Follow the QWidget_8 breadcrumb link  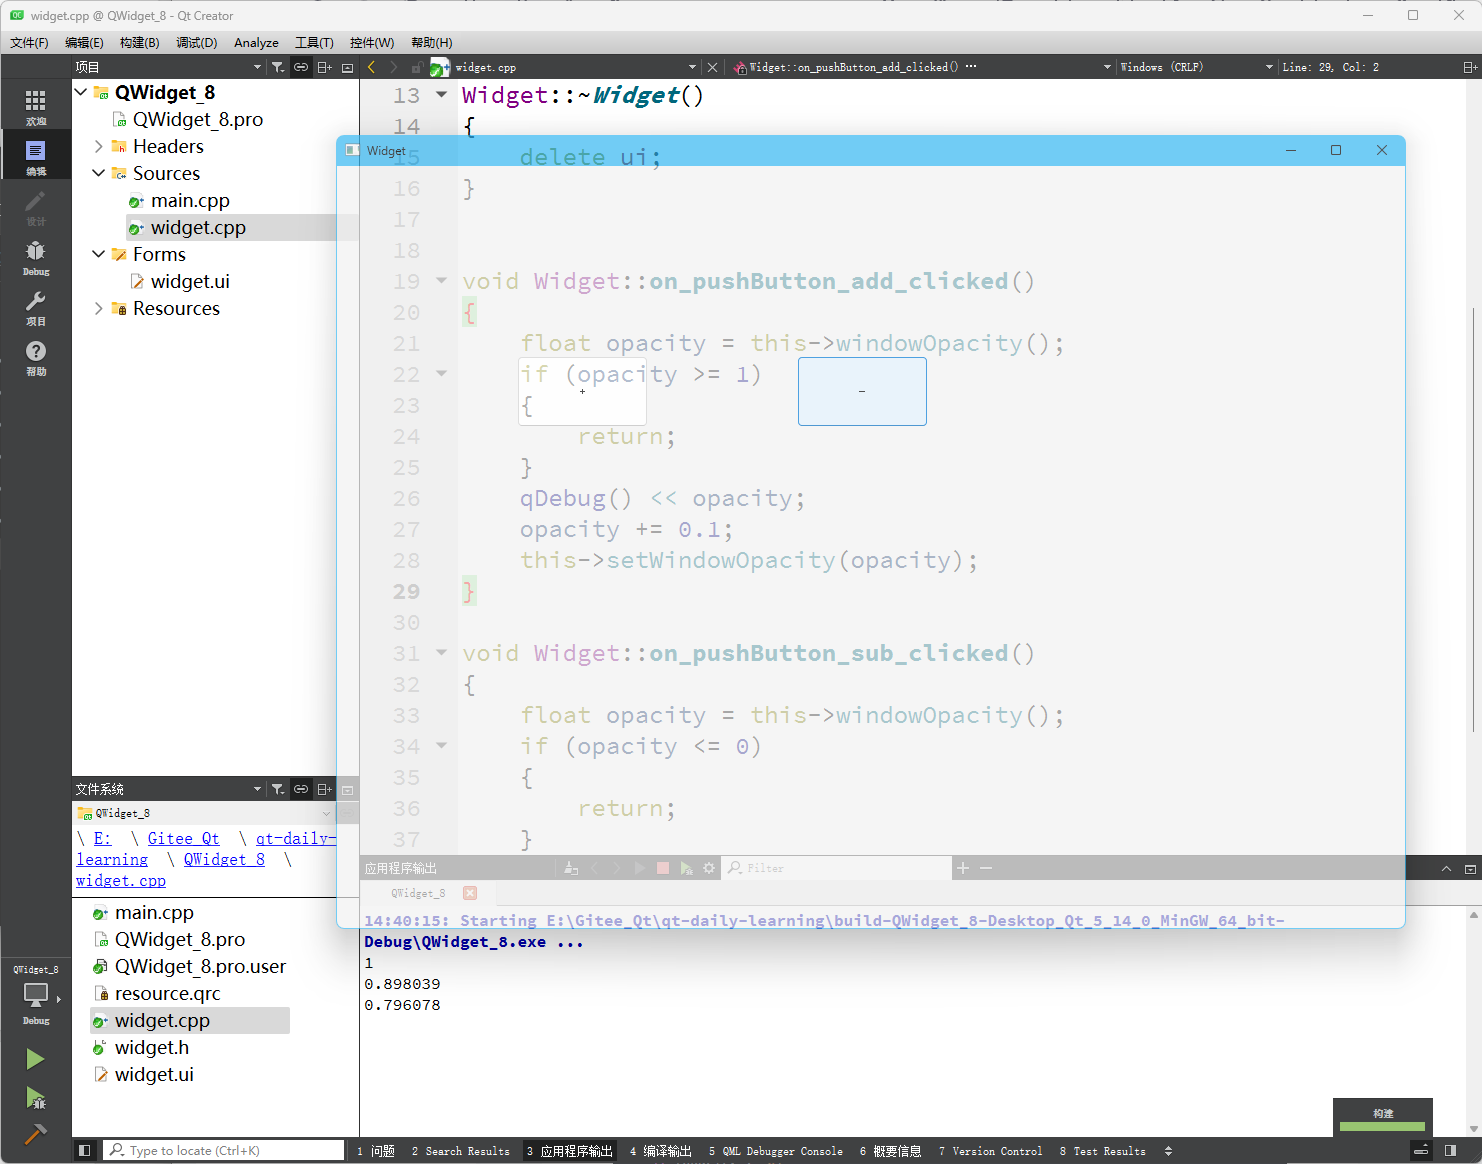click(224, 859)
